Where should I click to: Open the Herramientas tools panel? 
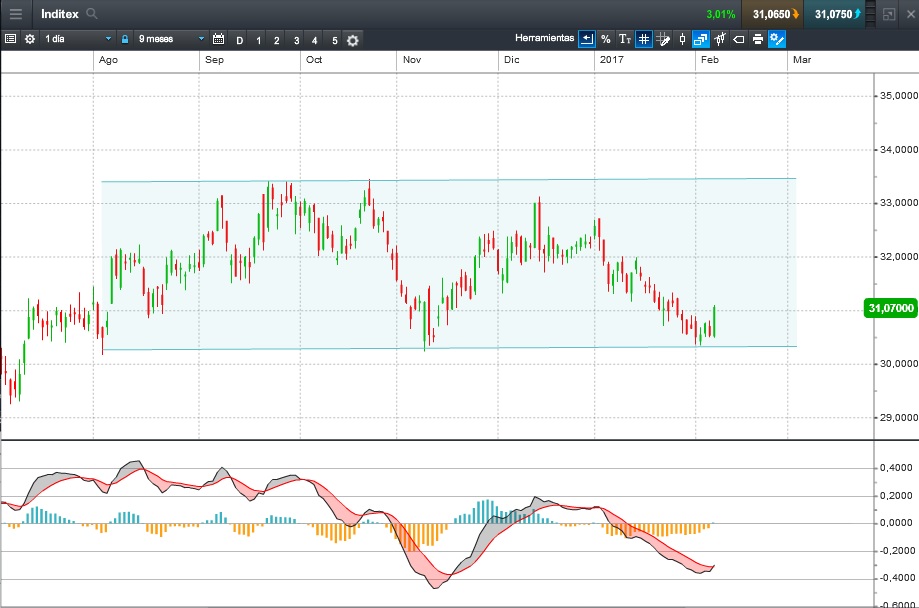click(545, 39)
